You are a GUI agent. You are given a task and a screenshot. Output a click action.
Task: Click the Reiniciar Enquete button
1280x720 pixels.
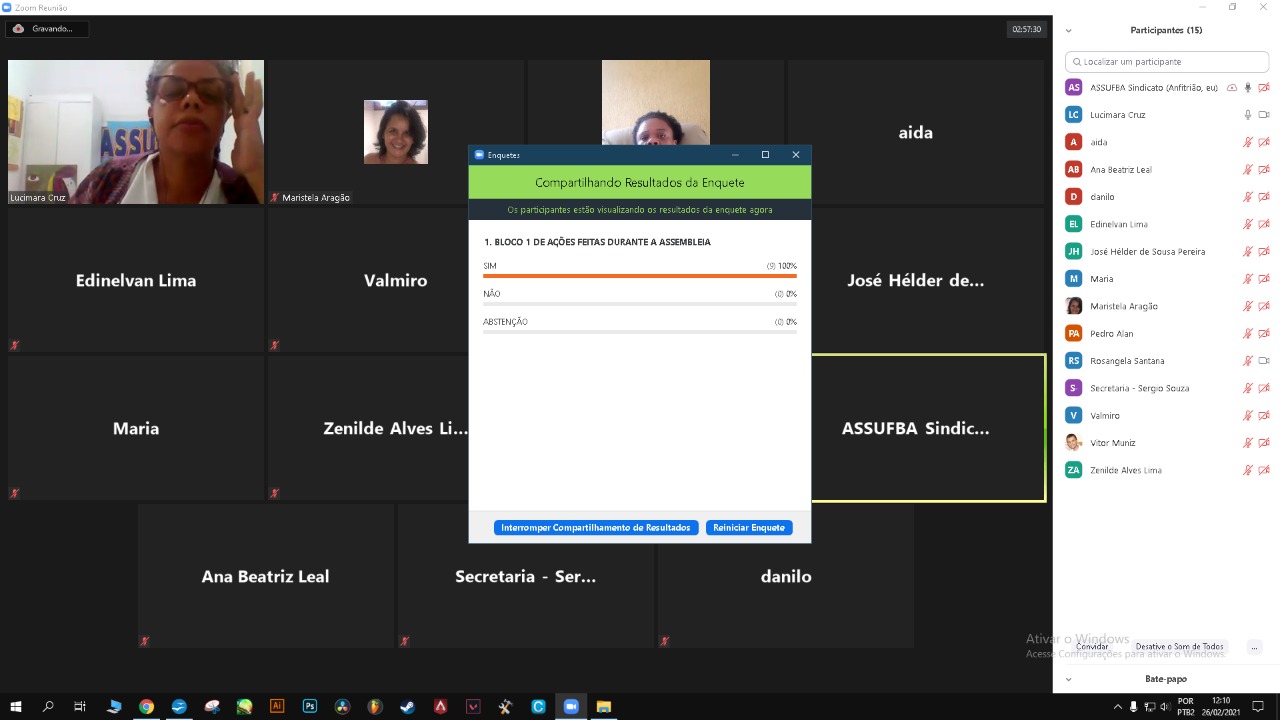click(749, 528)
